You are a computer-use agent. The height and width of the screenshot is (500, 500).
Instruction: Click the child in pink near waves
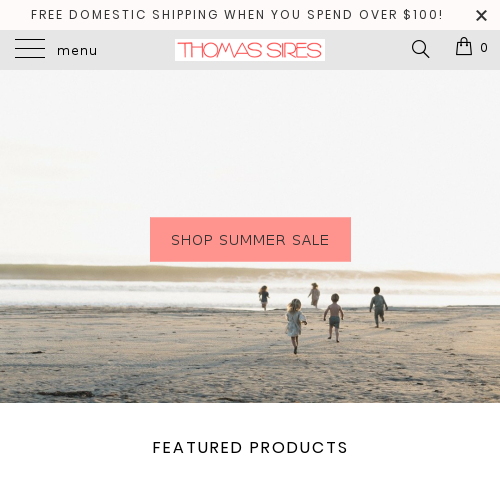(x=314, y=295)
